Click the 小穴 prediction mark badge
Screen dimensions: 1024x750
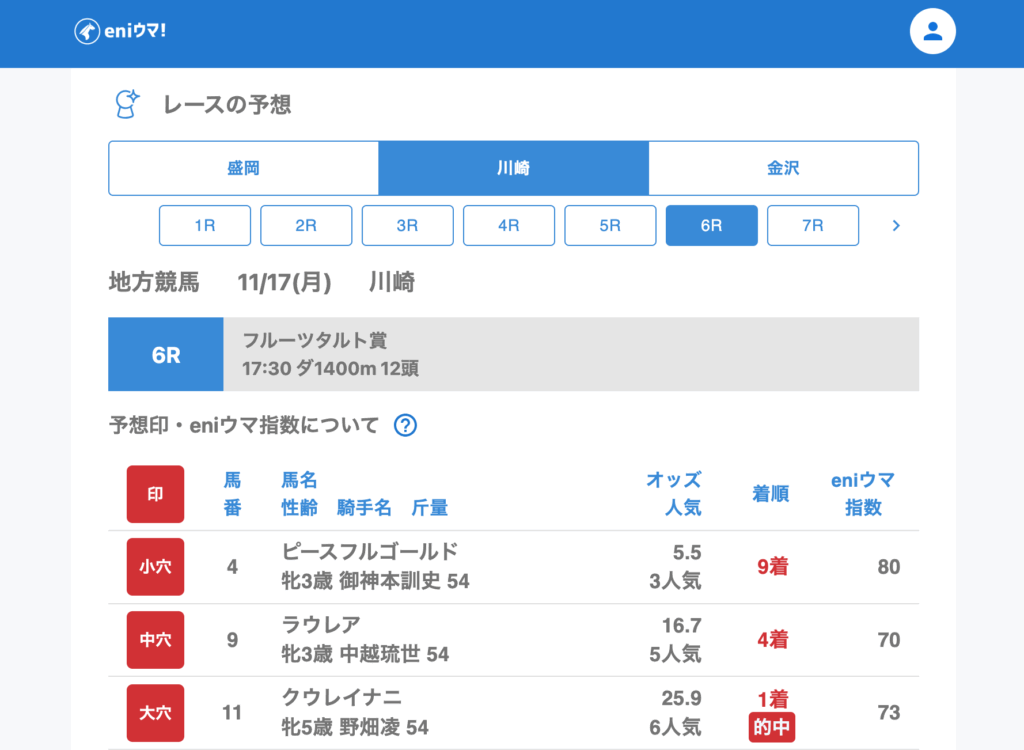pos(155,567)
